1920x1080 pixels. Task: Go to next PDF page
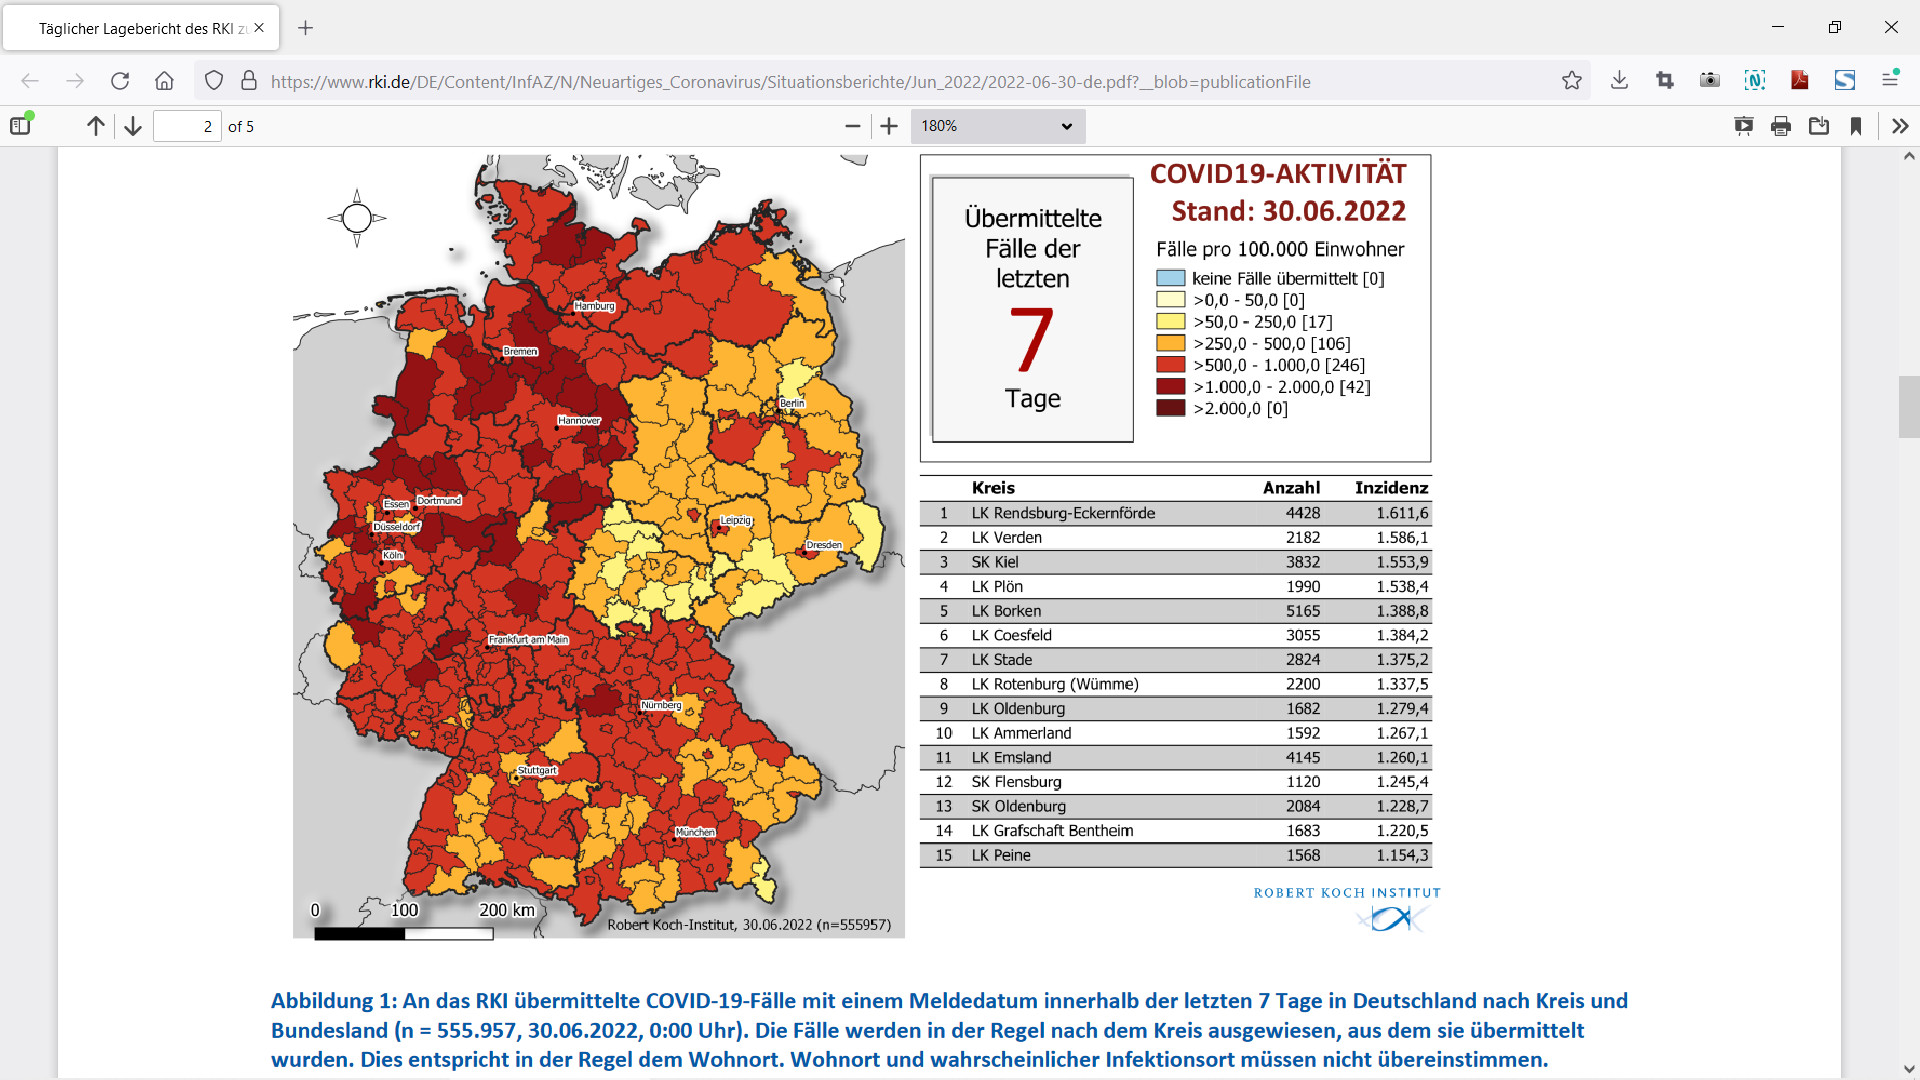click(x=133, y=126)
